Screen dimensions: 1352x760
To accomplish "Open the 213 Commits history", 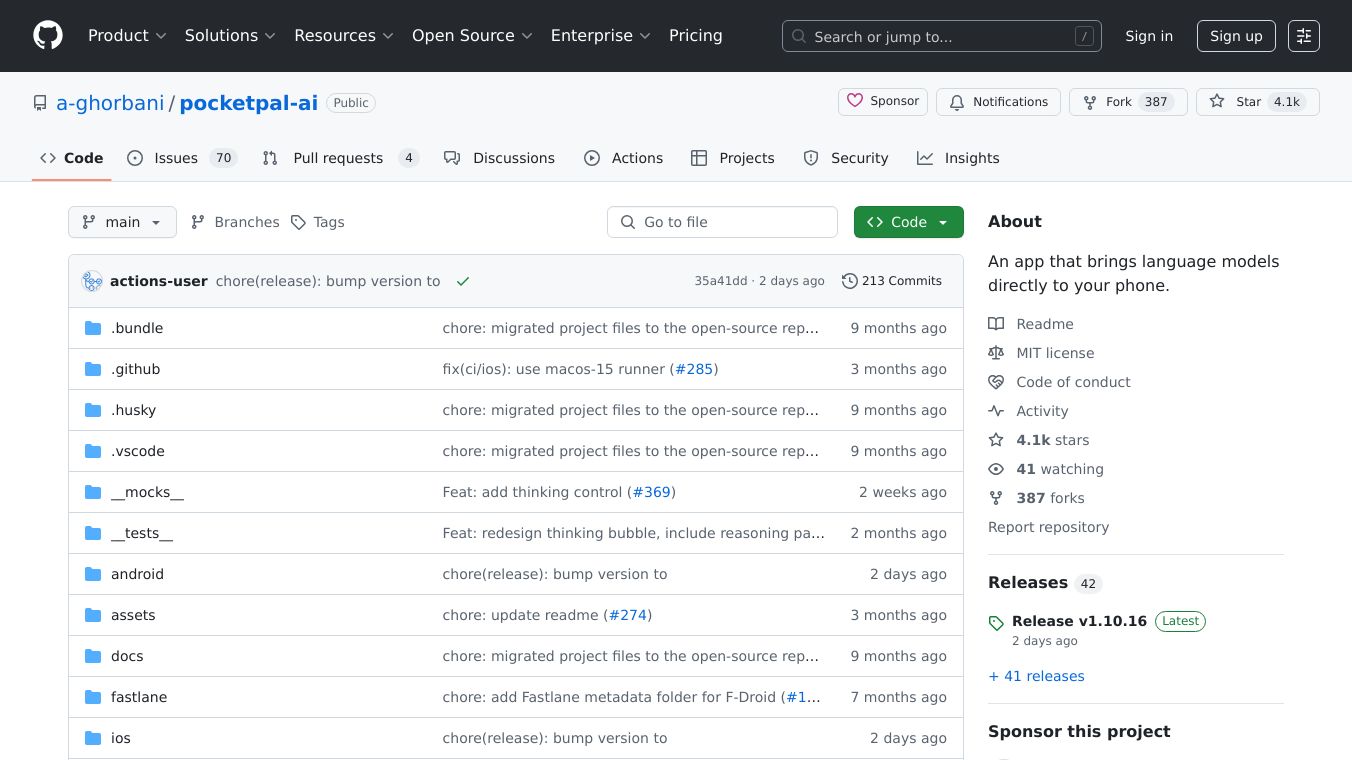I will click(892, 281).
